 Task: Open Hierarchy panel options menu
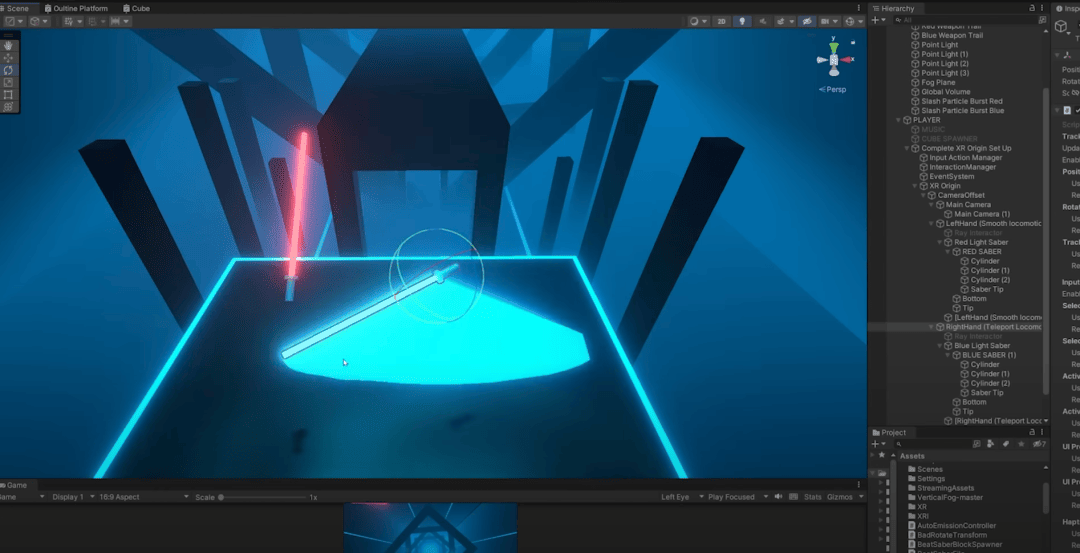click(x=1043, y=8)
